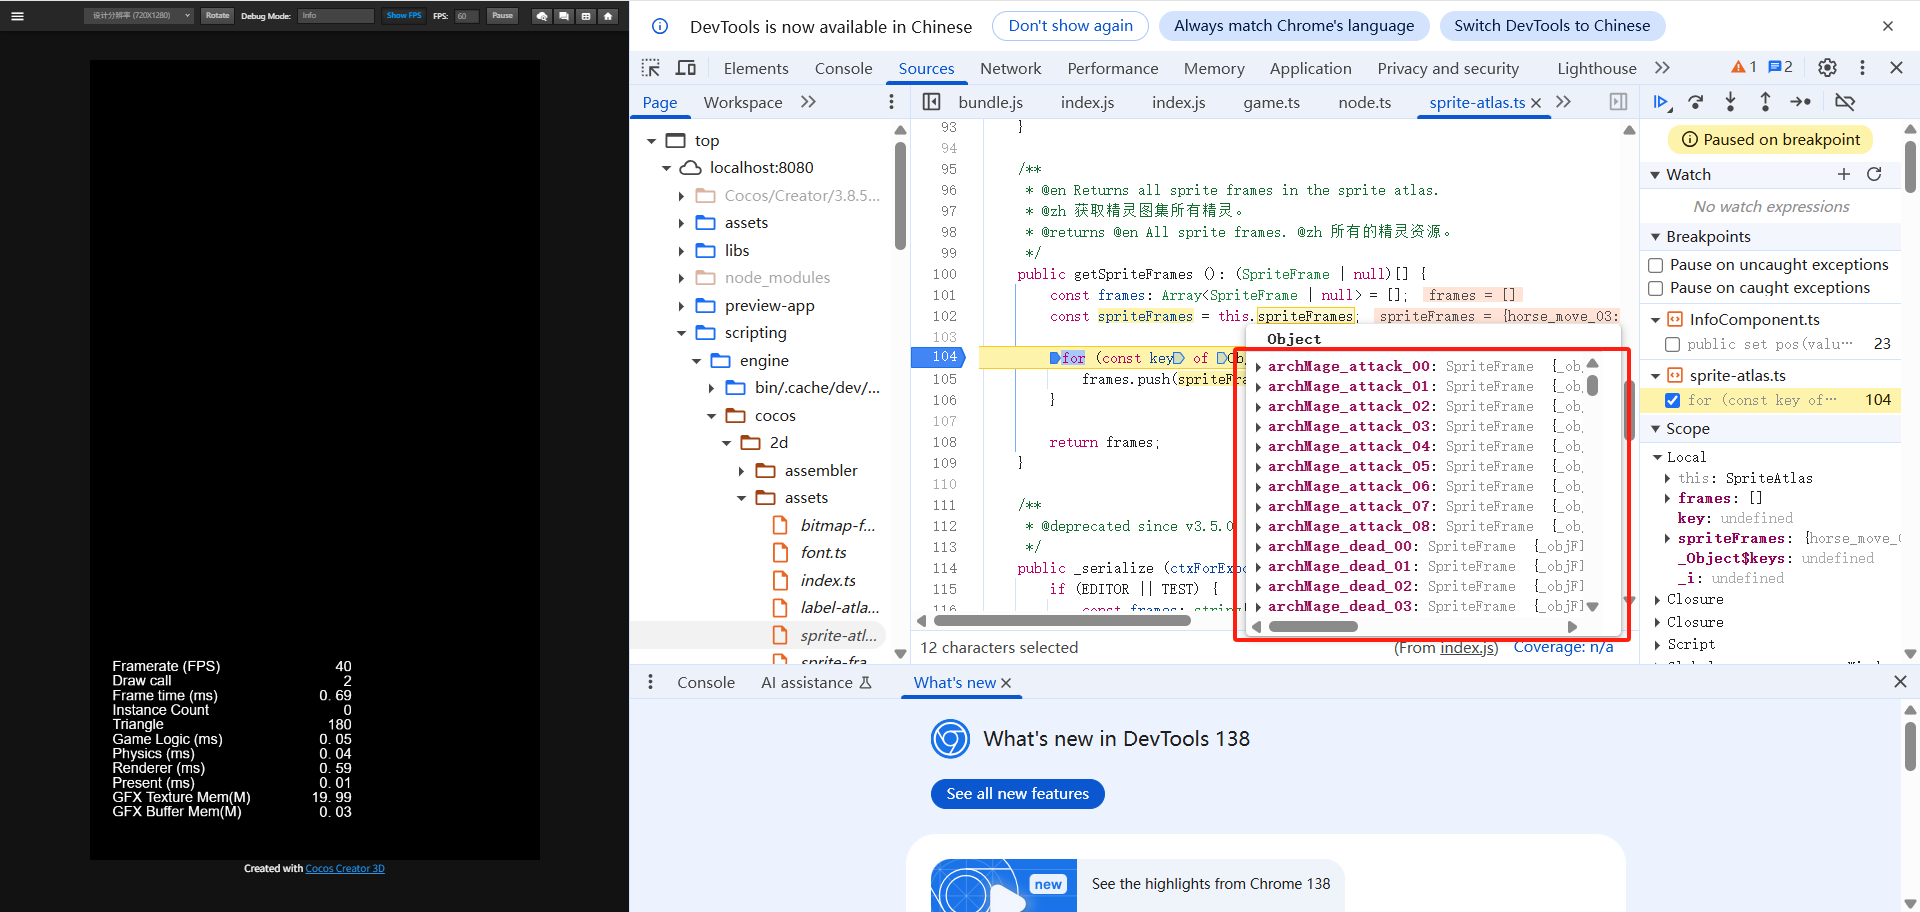This screenshot has height=912, width=1920.
Task: Expand the assets folder under localhost:8080
Action: tap(682, 223)
